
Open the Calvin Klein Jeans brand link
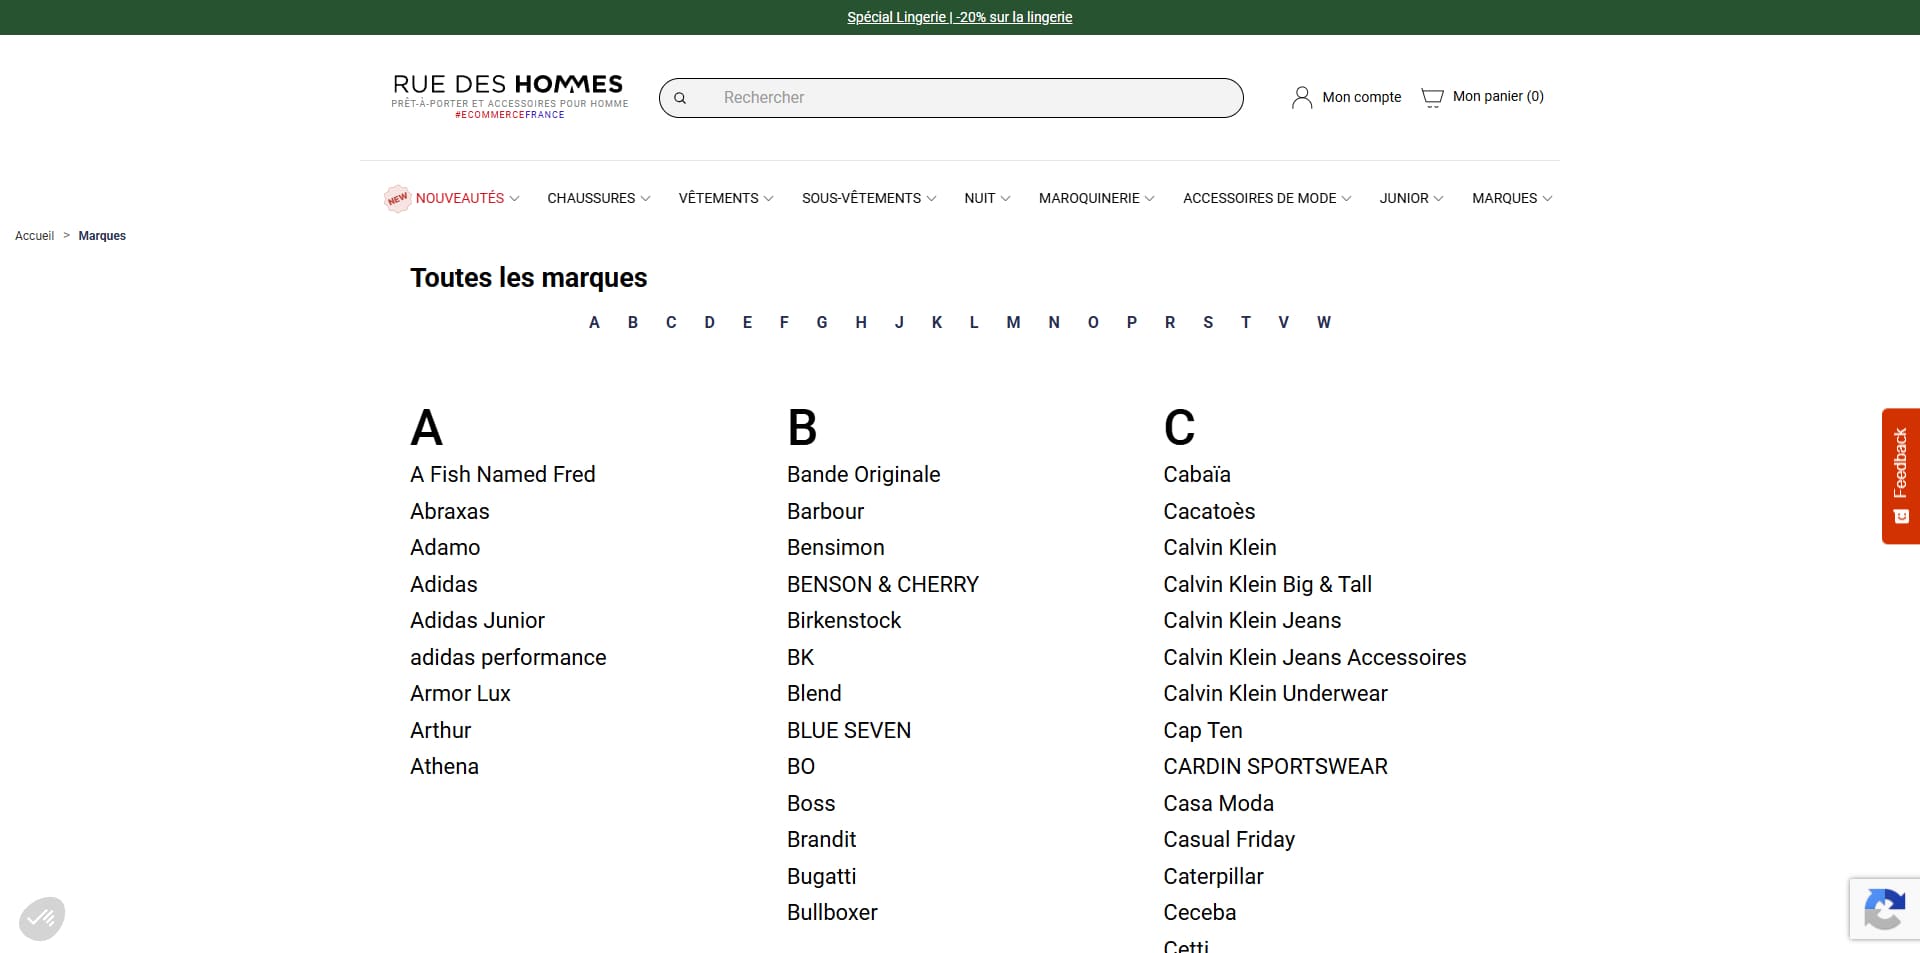click(1252, 620)
